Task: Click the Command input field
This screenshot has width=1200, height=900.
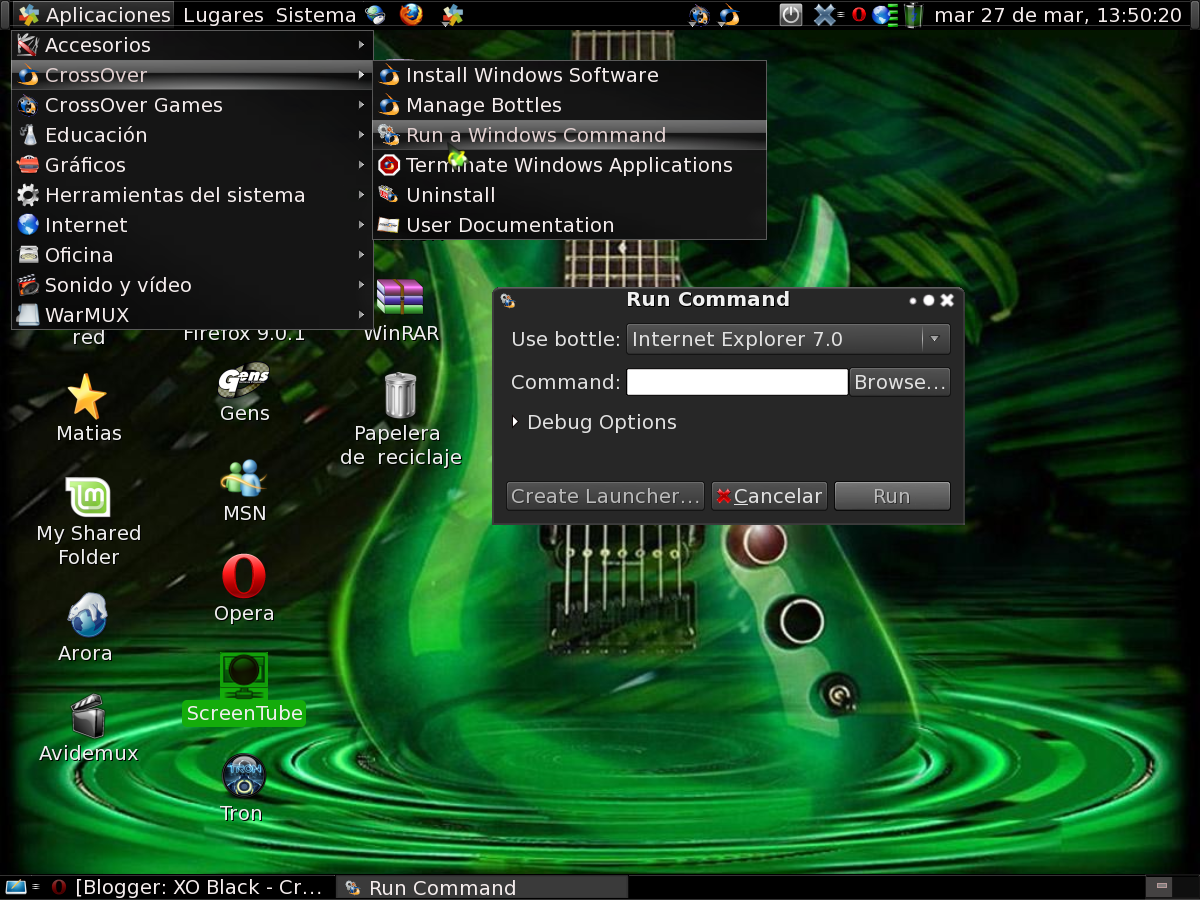Action: tap(737, 382)
